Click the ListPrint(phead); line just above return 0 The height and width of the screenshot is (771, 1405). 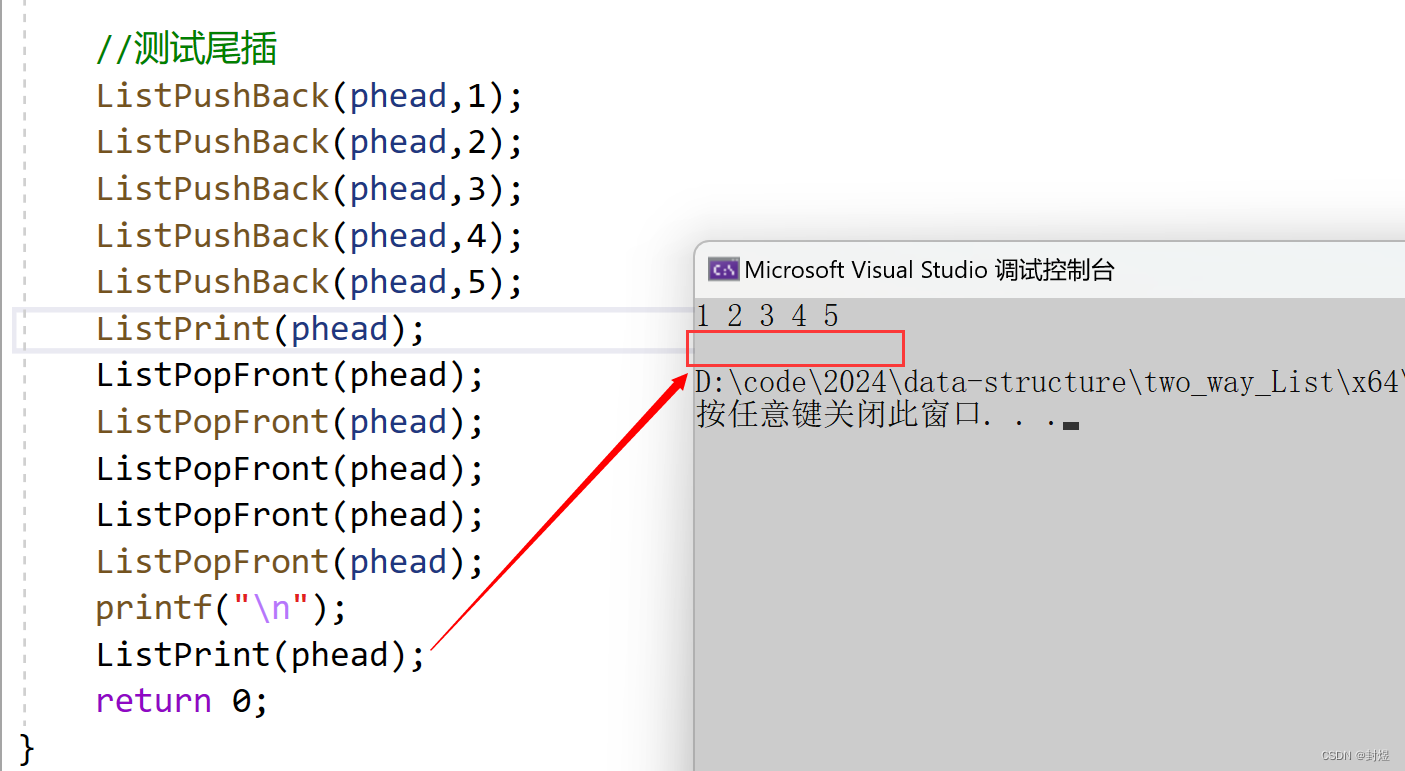pos(261,655)
